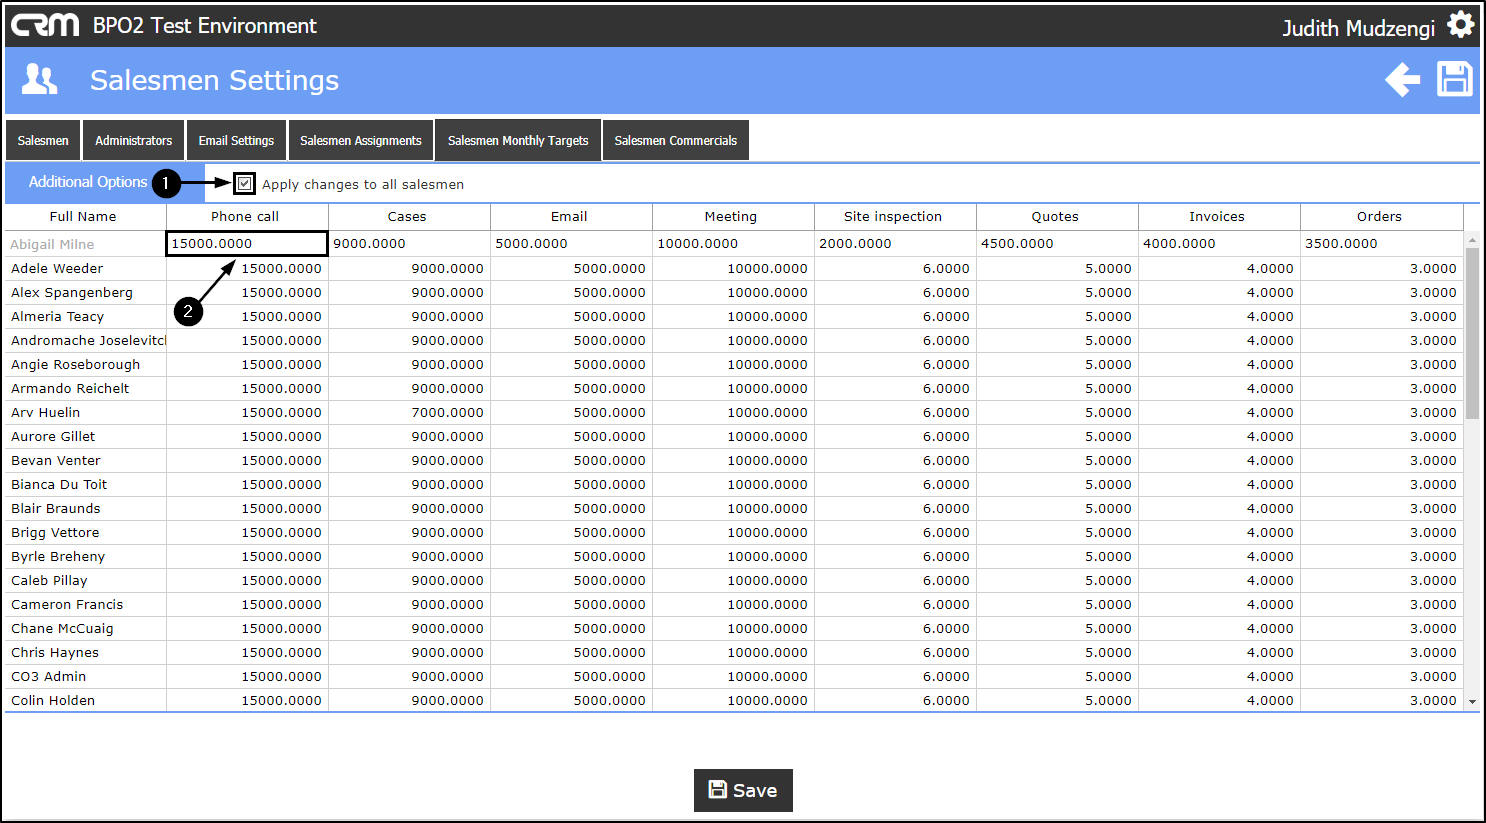1486x823 pixels.
Task: Open the Salesmen tab
Action: tap(43, 141)
